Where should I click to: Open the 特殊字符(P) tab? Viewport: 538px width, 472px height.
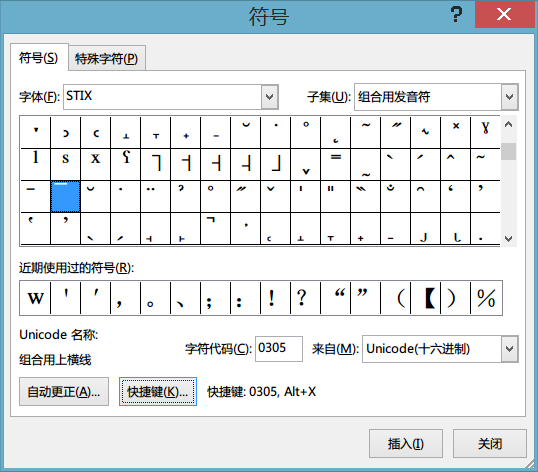tap(107, 59)
